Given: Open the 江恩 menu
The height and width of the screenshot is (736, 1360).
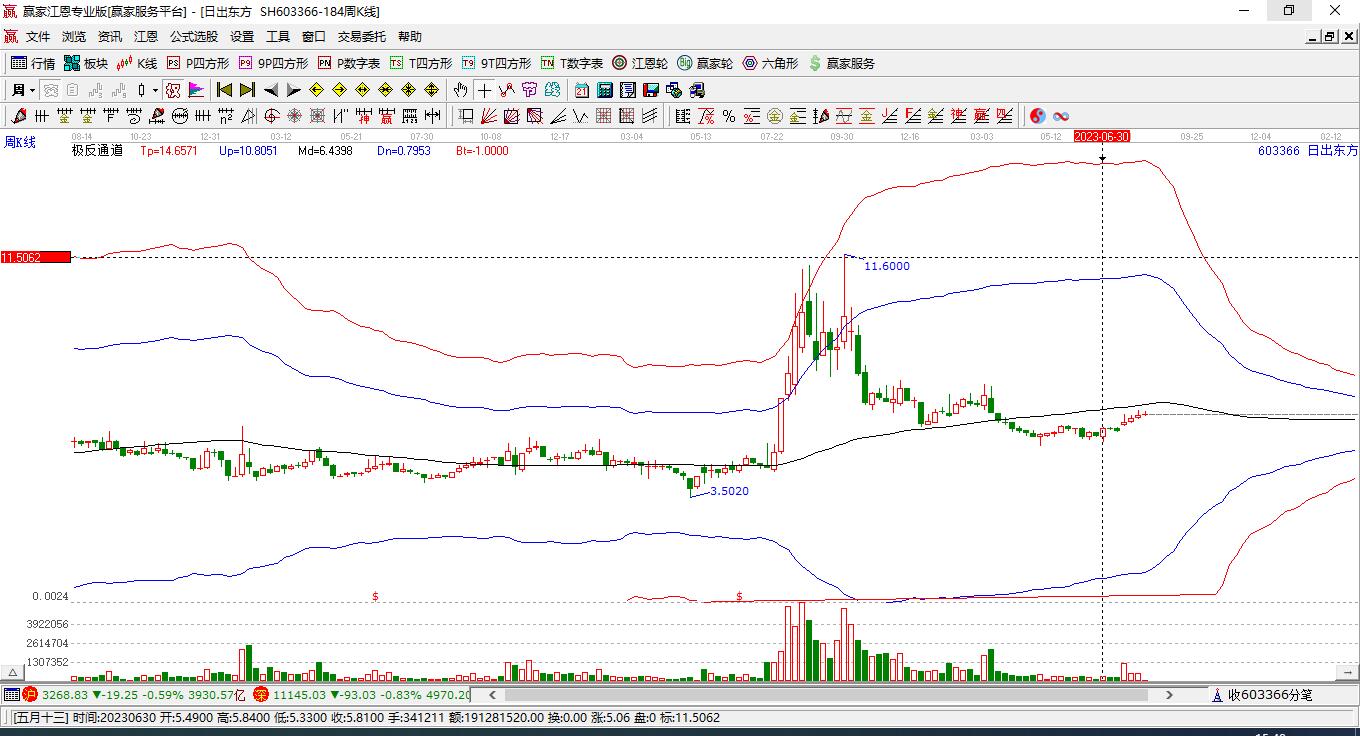Looking at the screenshot, I should pos(146,37).
